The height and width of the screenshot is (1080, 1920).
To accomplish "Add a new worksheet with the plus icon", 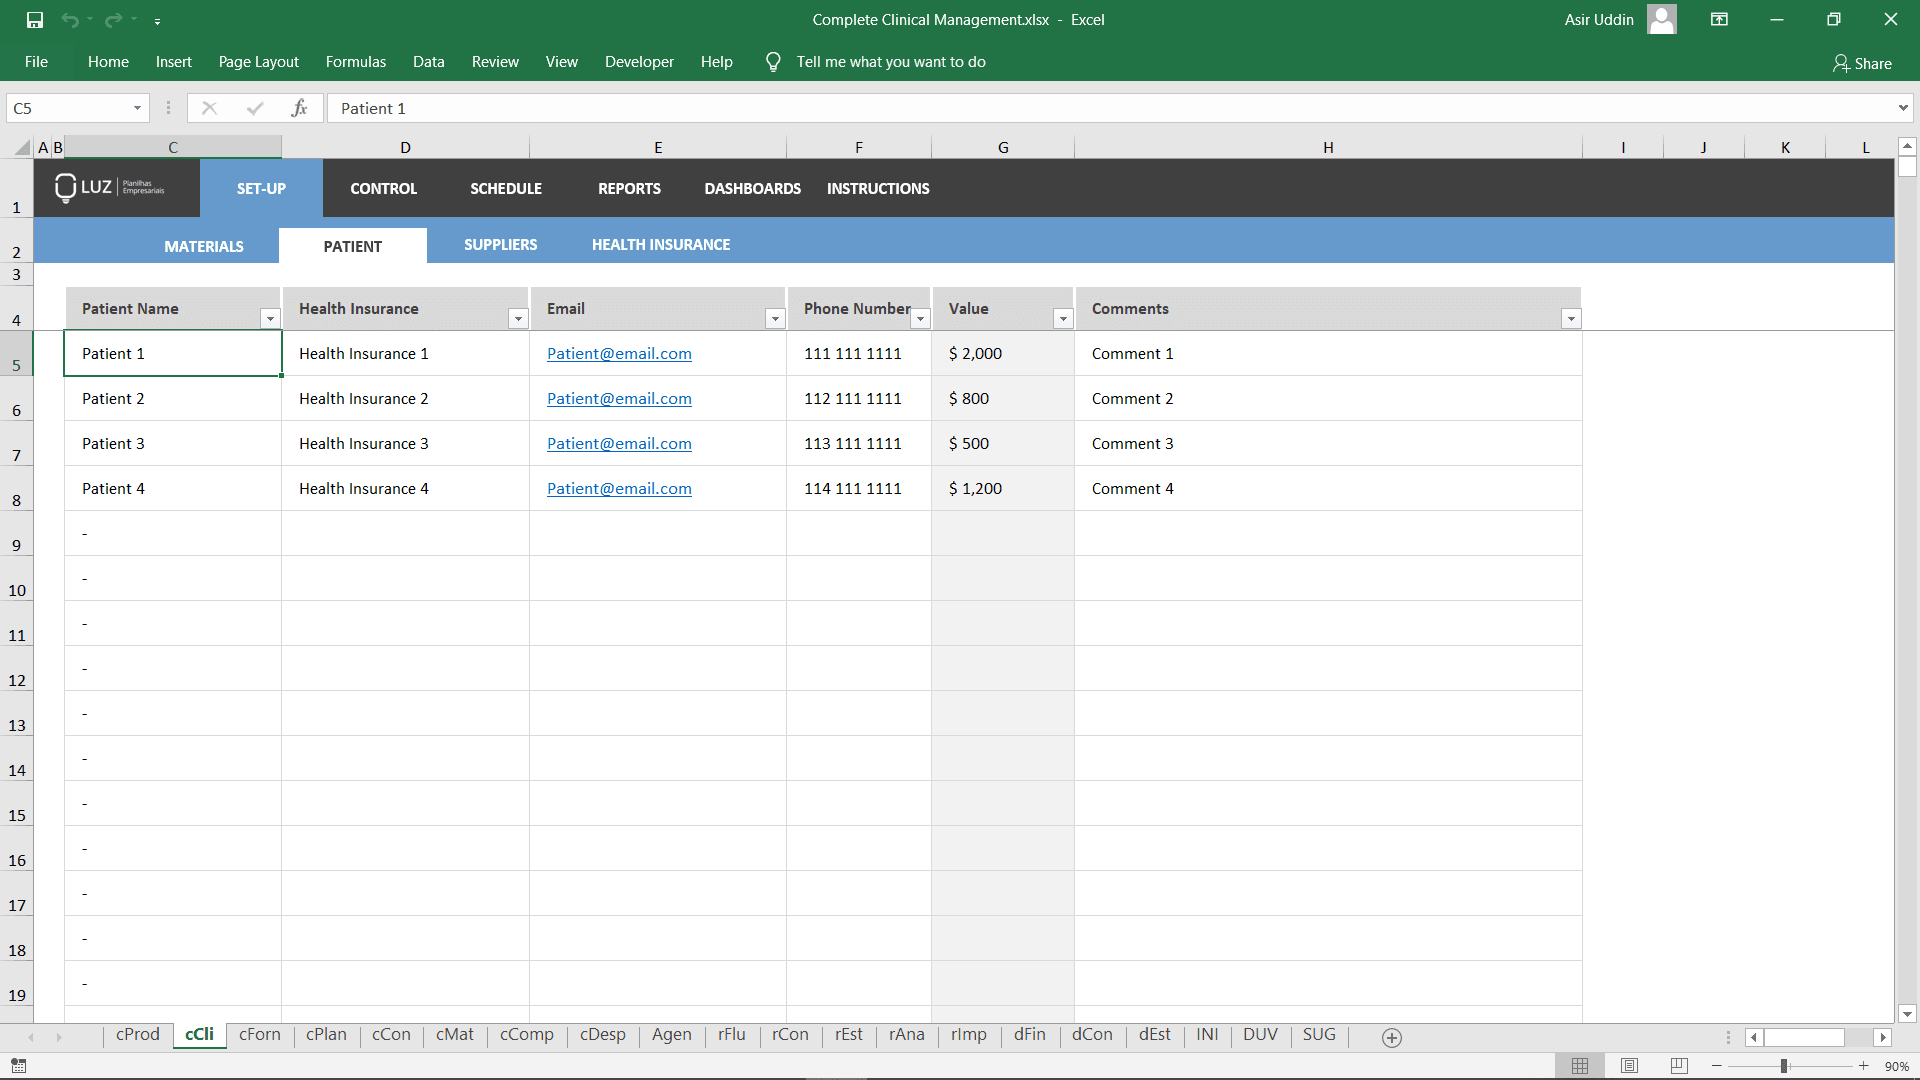I will tap(1391, 1037).
